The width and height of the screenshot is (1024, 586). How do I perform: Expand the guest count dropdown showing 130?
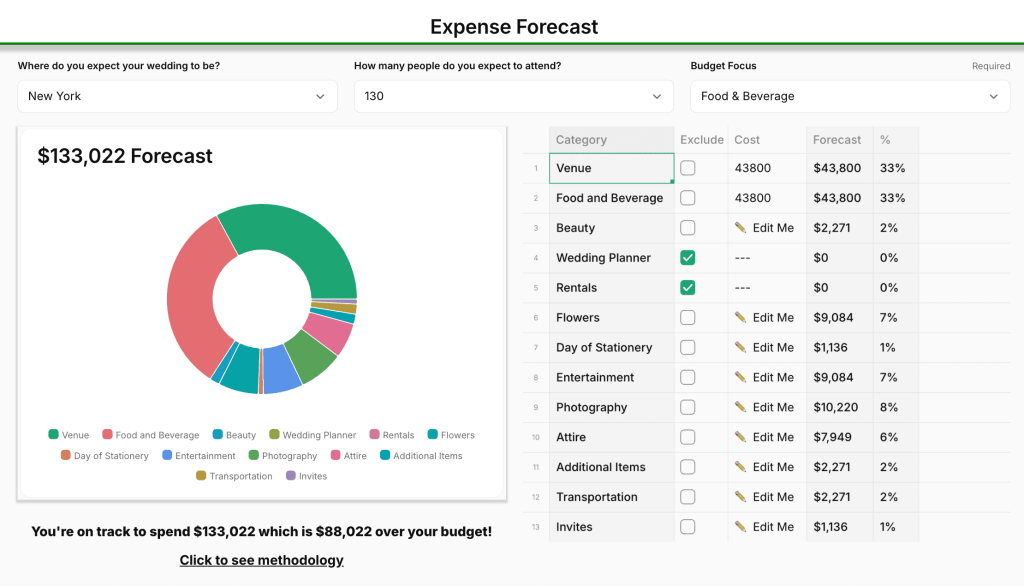(x=513, y=97)
